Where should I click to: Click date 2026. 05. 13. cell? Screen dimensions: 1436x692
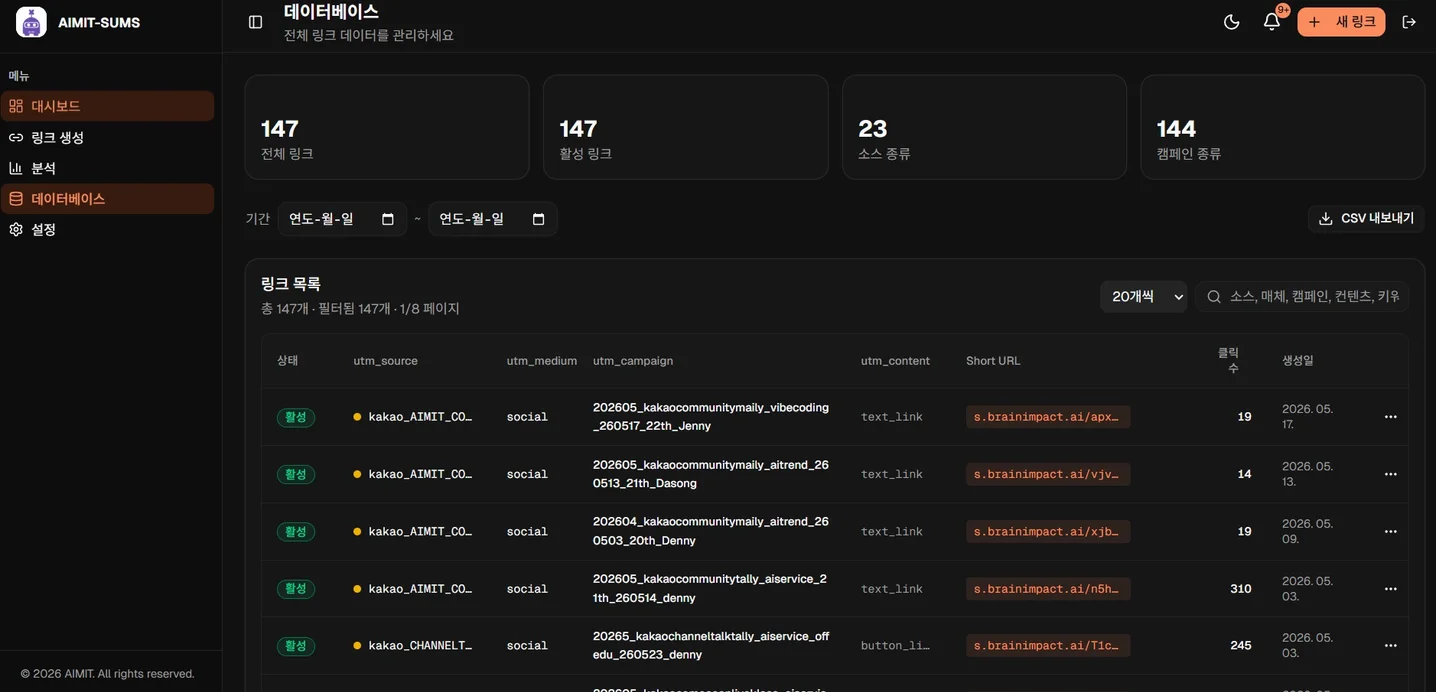click(x=1307, y=474)
